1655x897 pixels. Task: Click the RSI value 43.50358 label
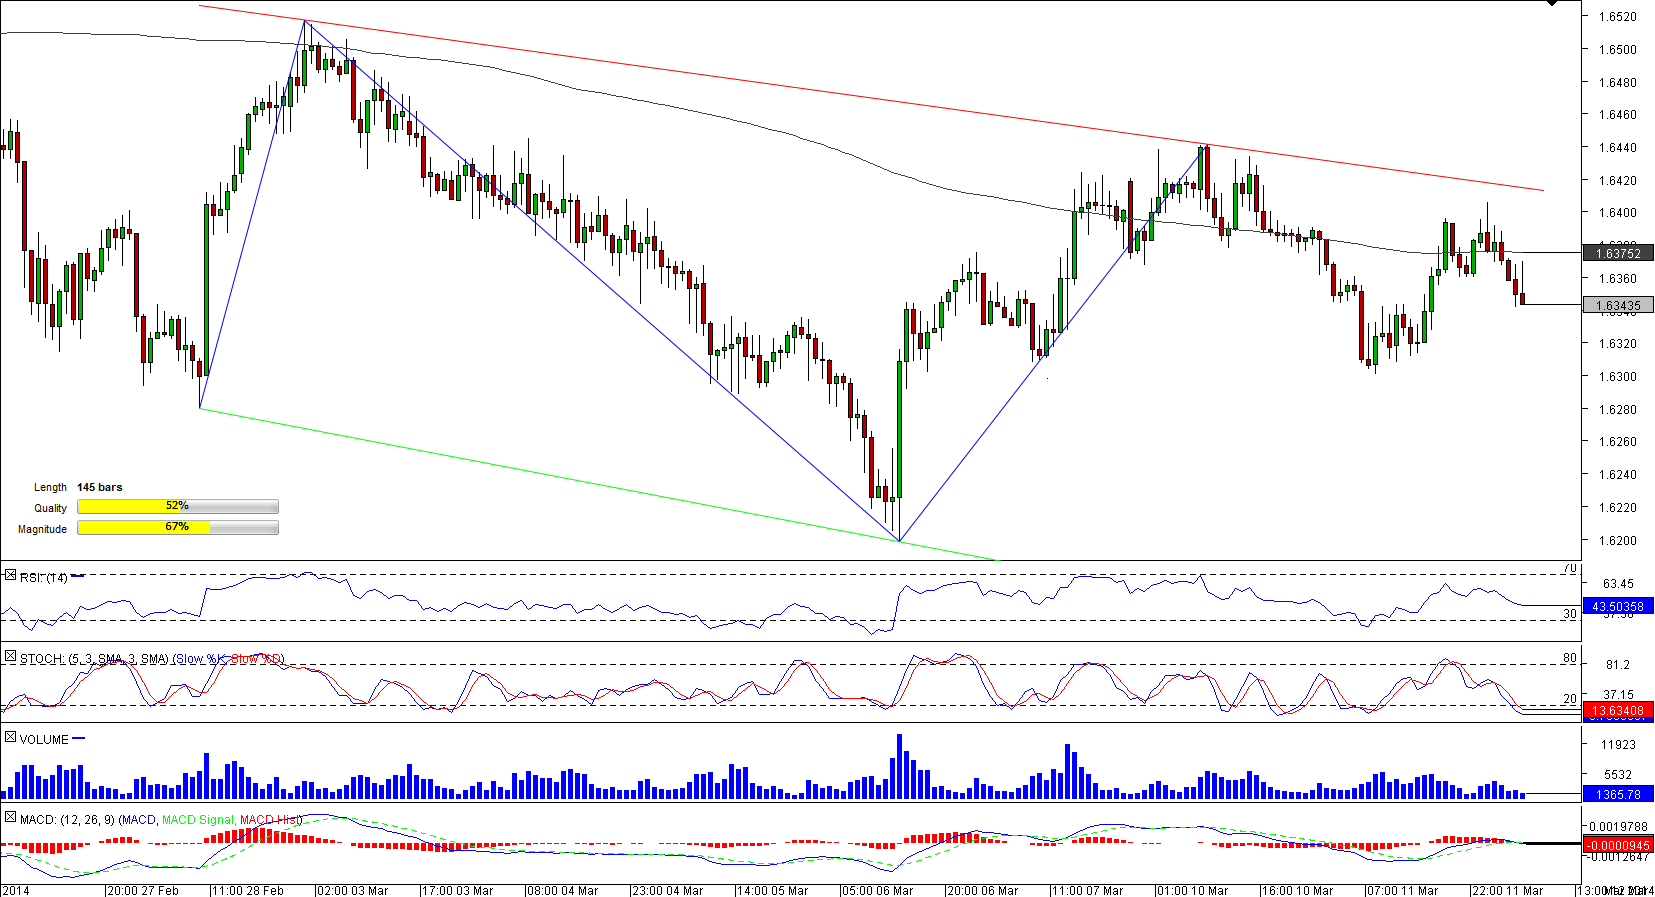click(1617, 607)
